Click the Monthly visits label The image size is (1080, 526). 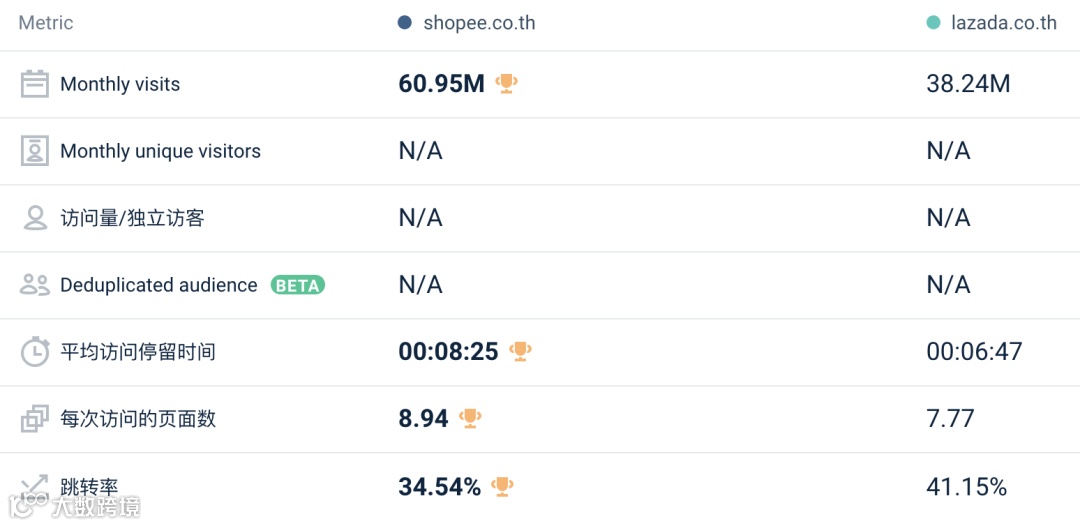120,84
